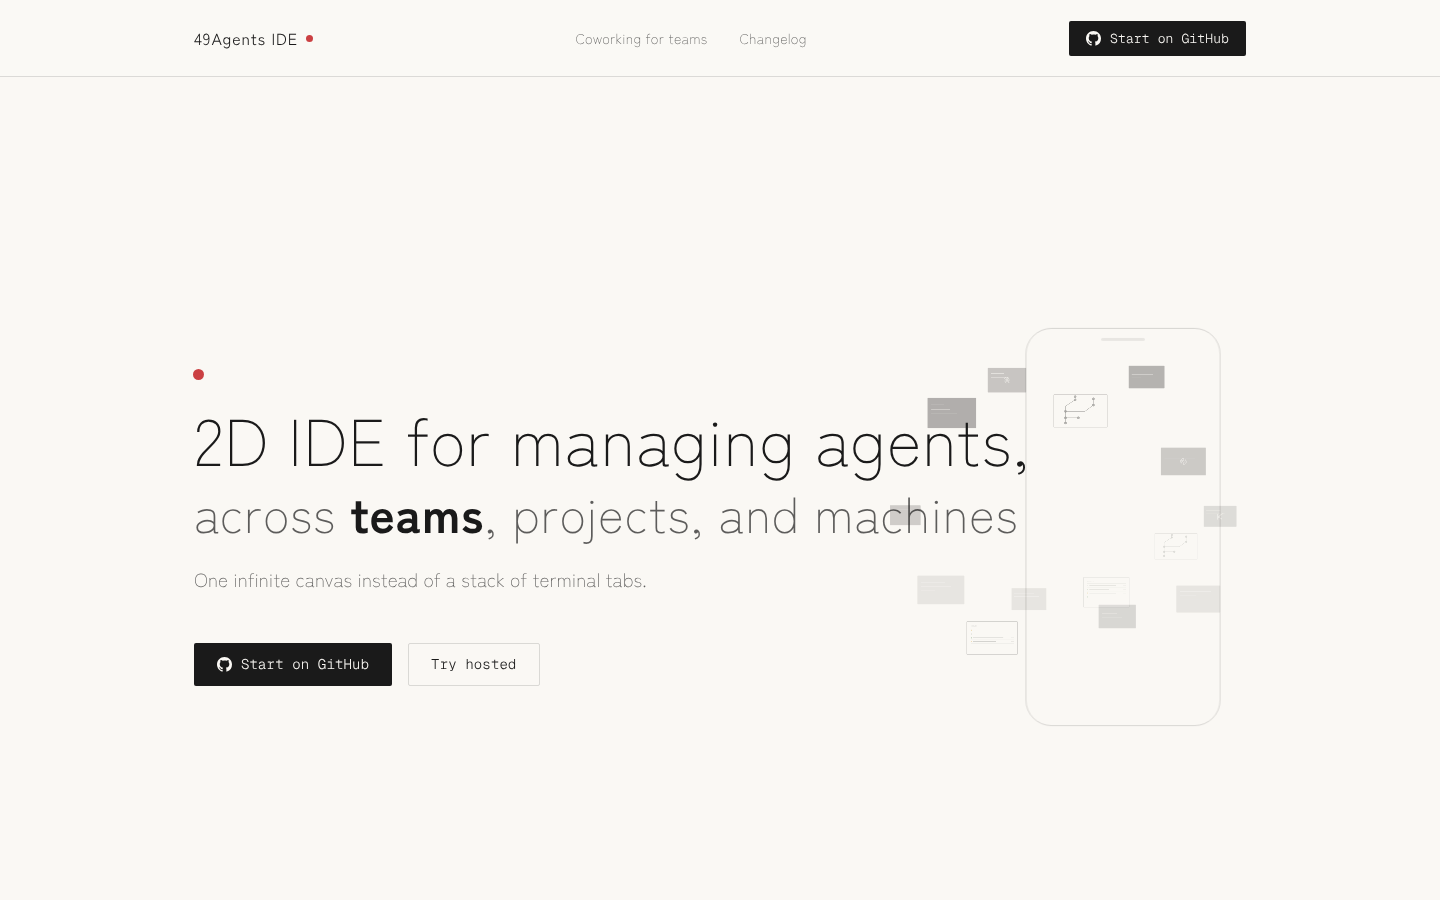Click the "2D IDE for managing agents," headline
This screenshot has height=900, width=1440.
point(610,444)
